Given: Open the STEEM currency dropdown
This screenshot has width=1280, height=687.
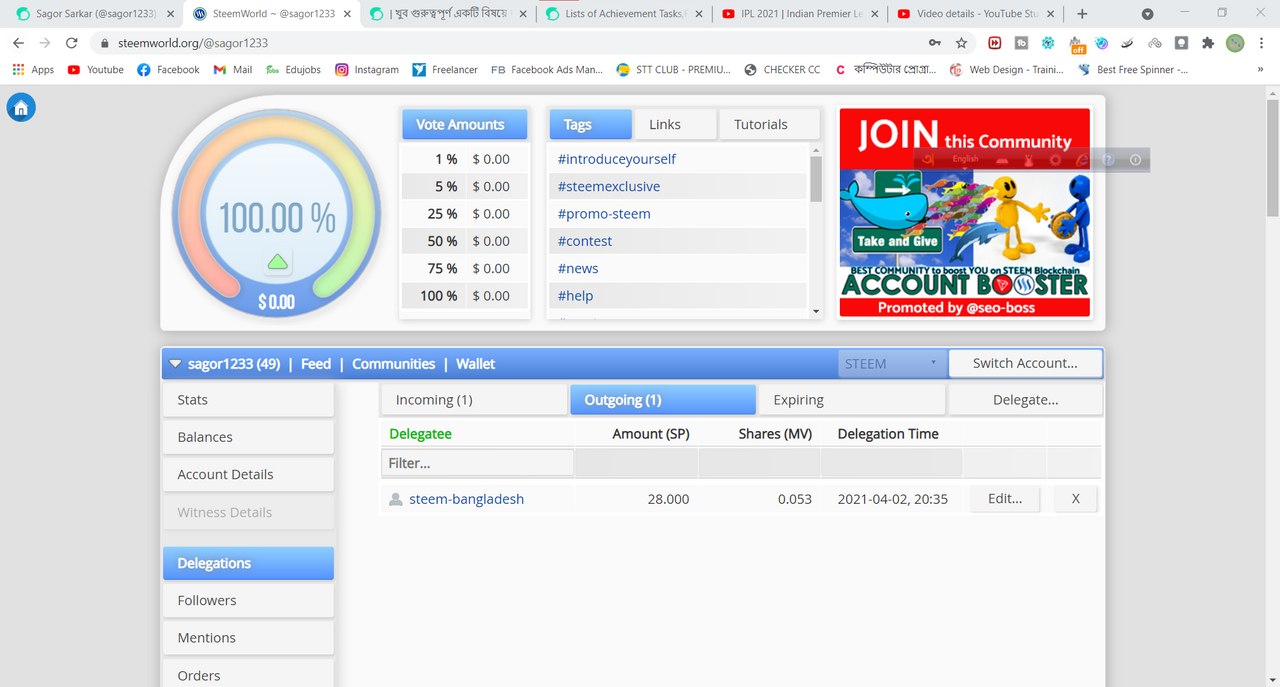Looking at the screenshot, I should pos(891,364).
